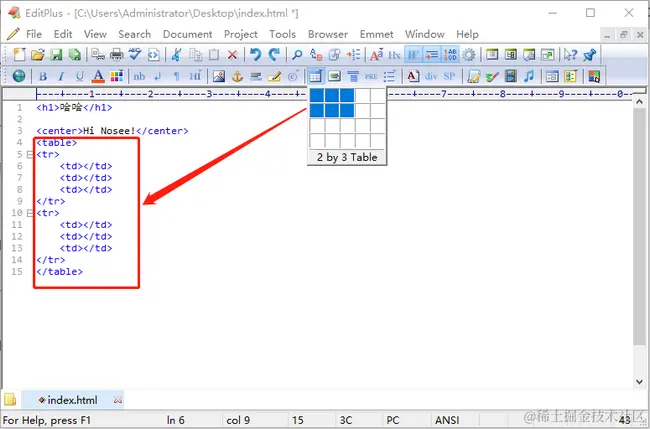The width and height of the screenshot is (650, 429).
Task: Apply Underline with the U icon
Action: pyautogui.click(x=80, y=76)
